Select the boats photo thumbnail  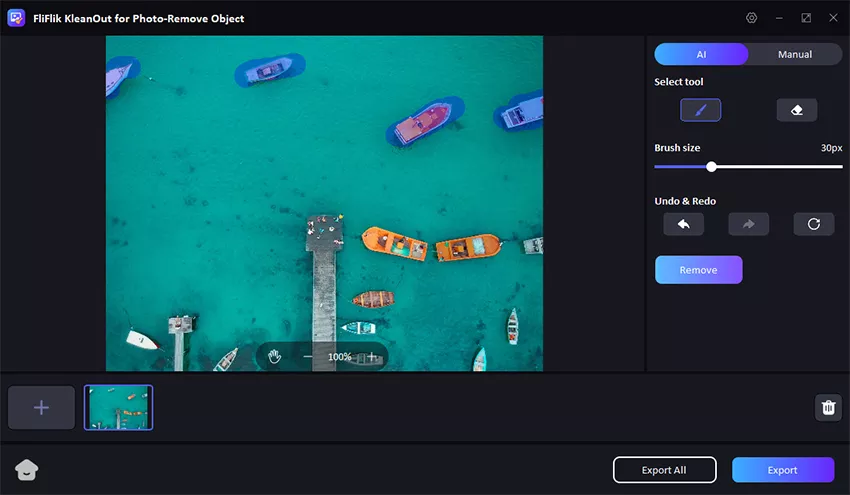click(118, 407)
